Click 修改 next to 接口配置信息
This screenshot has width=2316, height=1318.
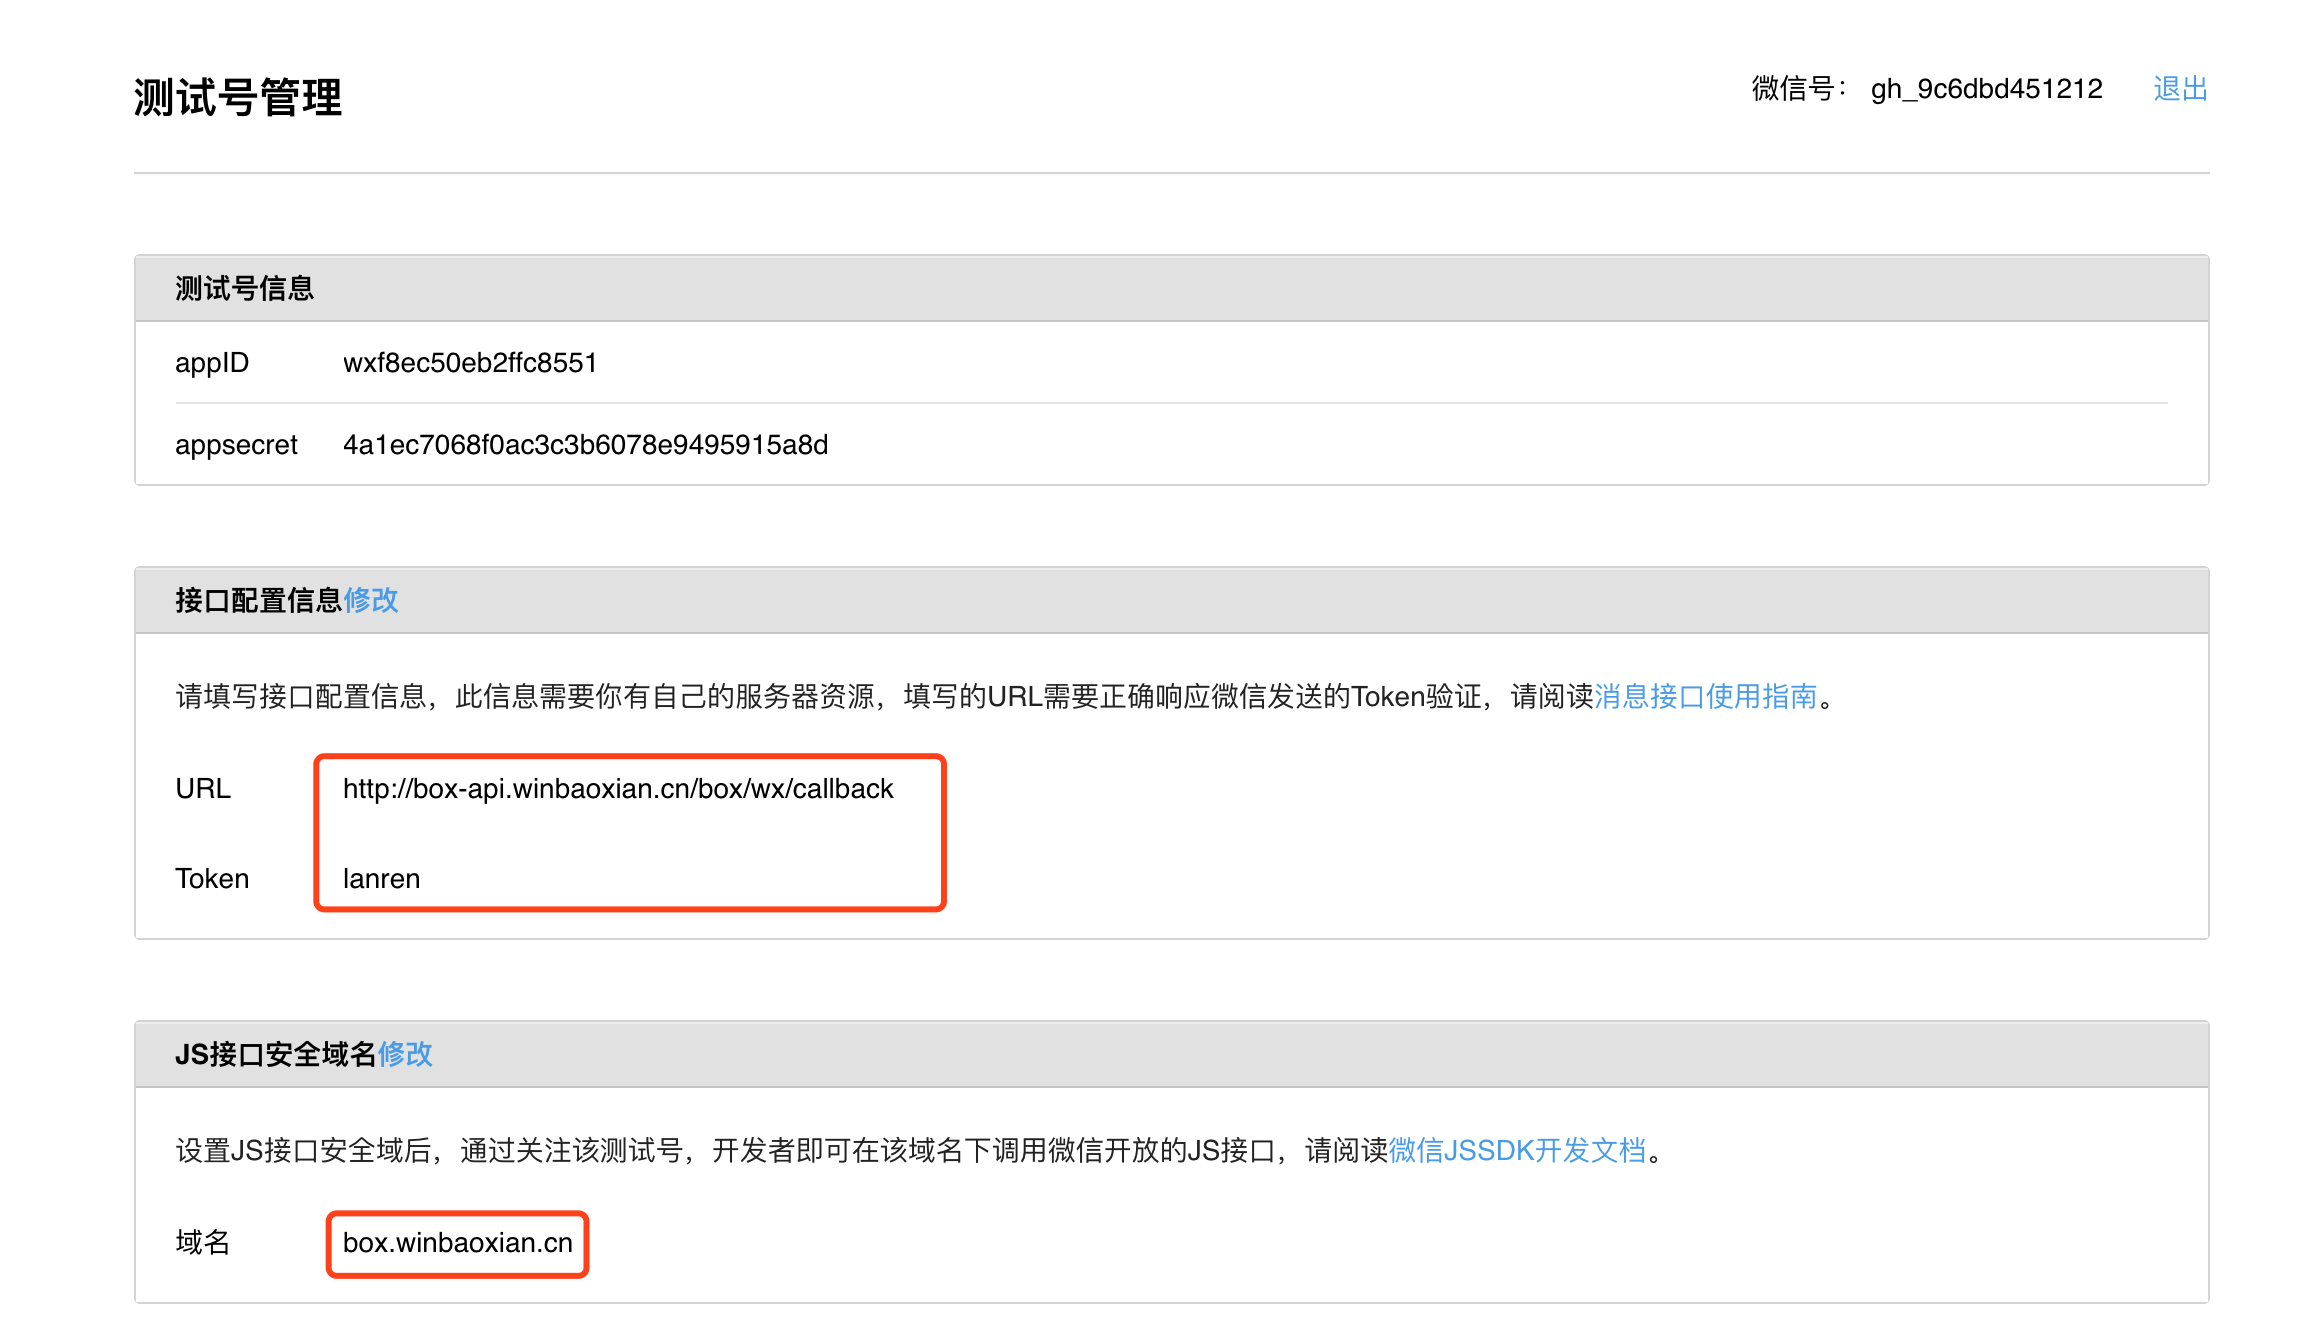(x=371, y=600)
